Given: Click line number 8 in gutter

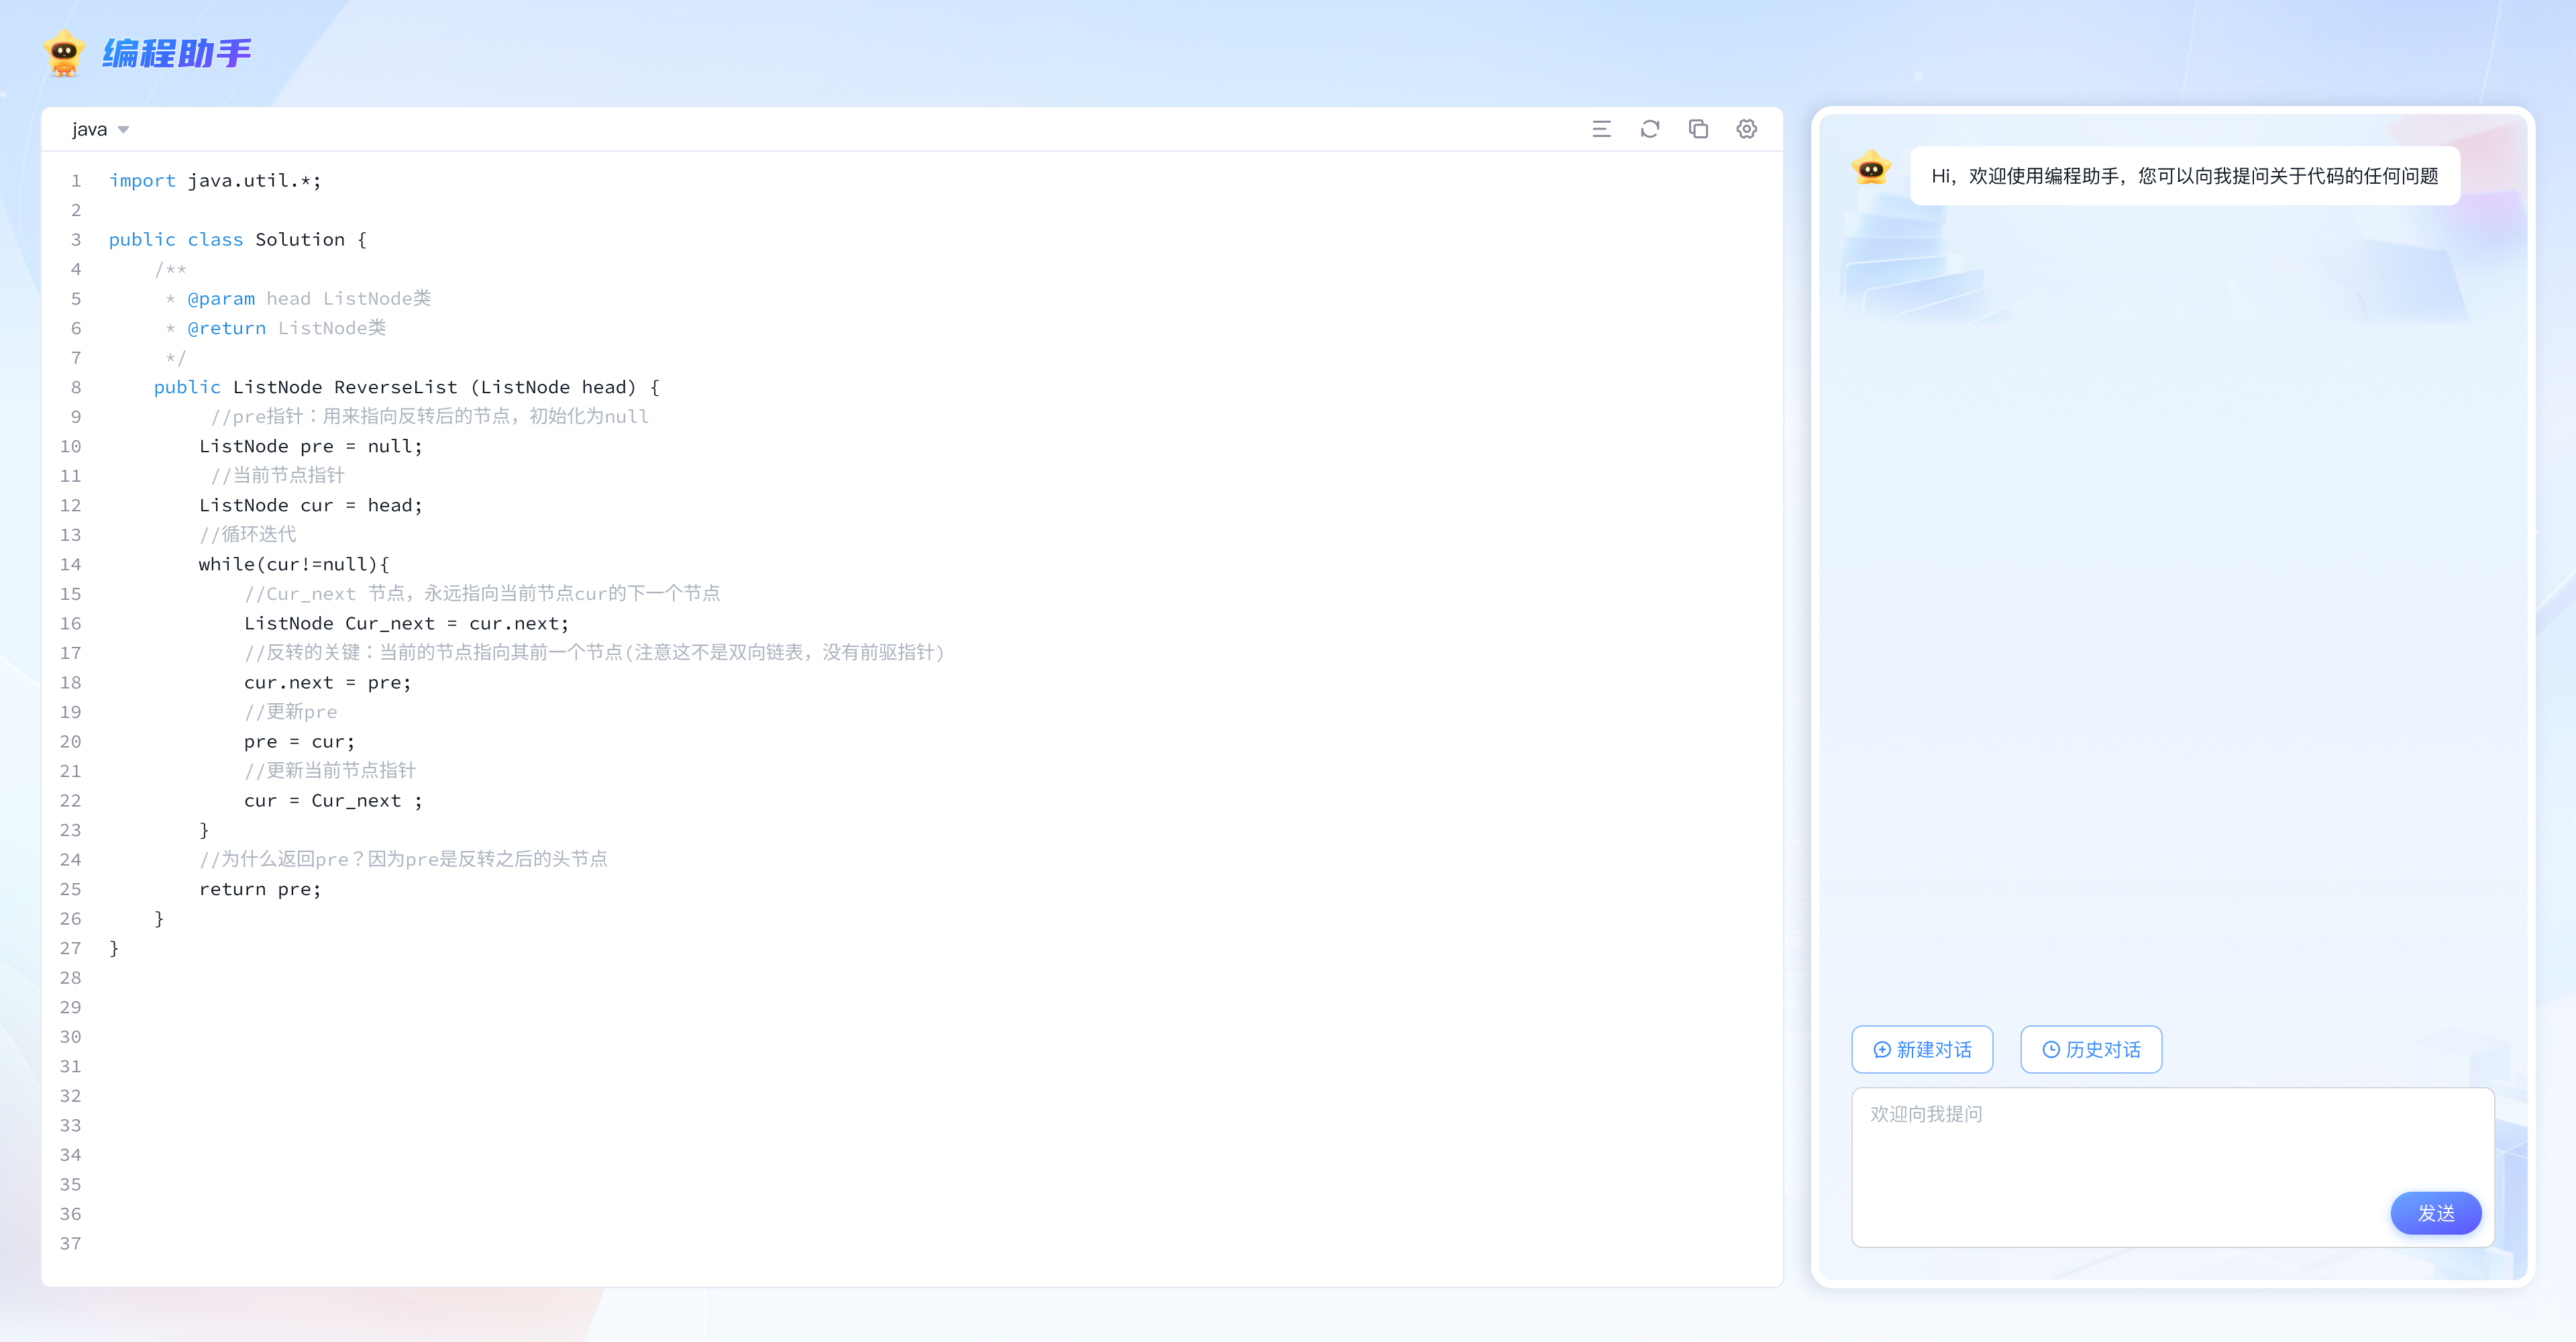Looking at the screenshot, I should tap(75, 387).
